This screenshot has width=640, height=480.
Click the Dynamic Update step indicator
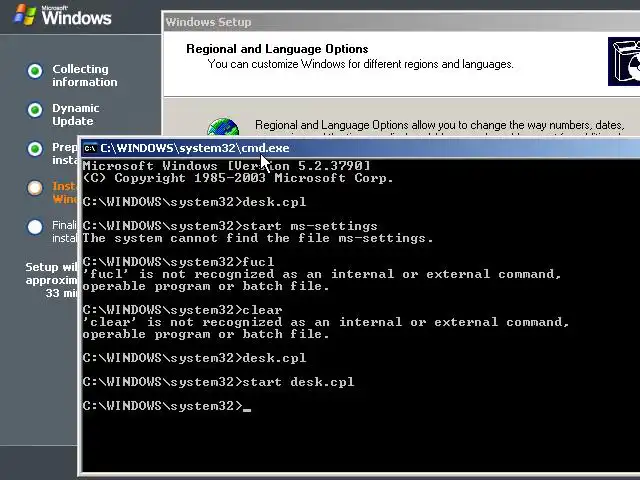(x=35, y=110)
